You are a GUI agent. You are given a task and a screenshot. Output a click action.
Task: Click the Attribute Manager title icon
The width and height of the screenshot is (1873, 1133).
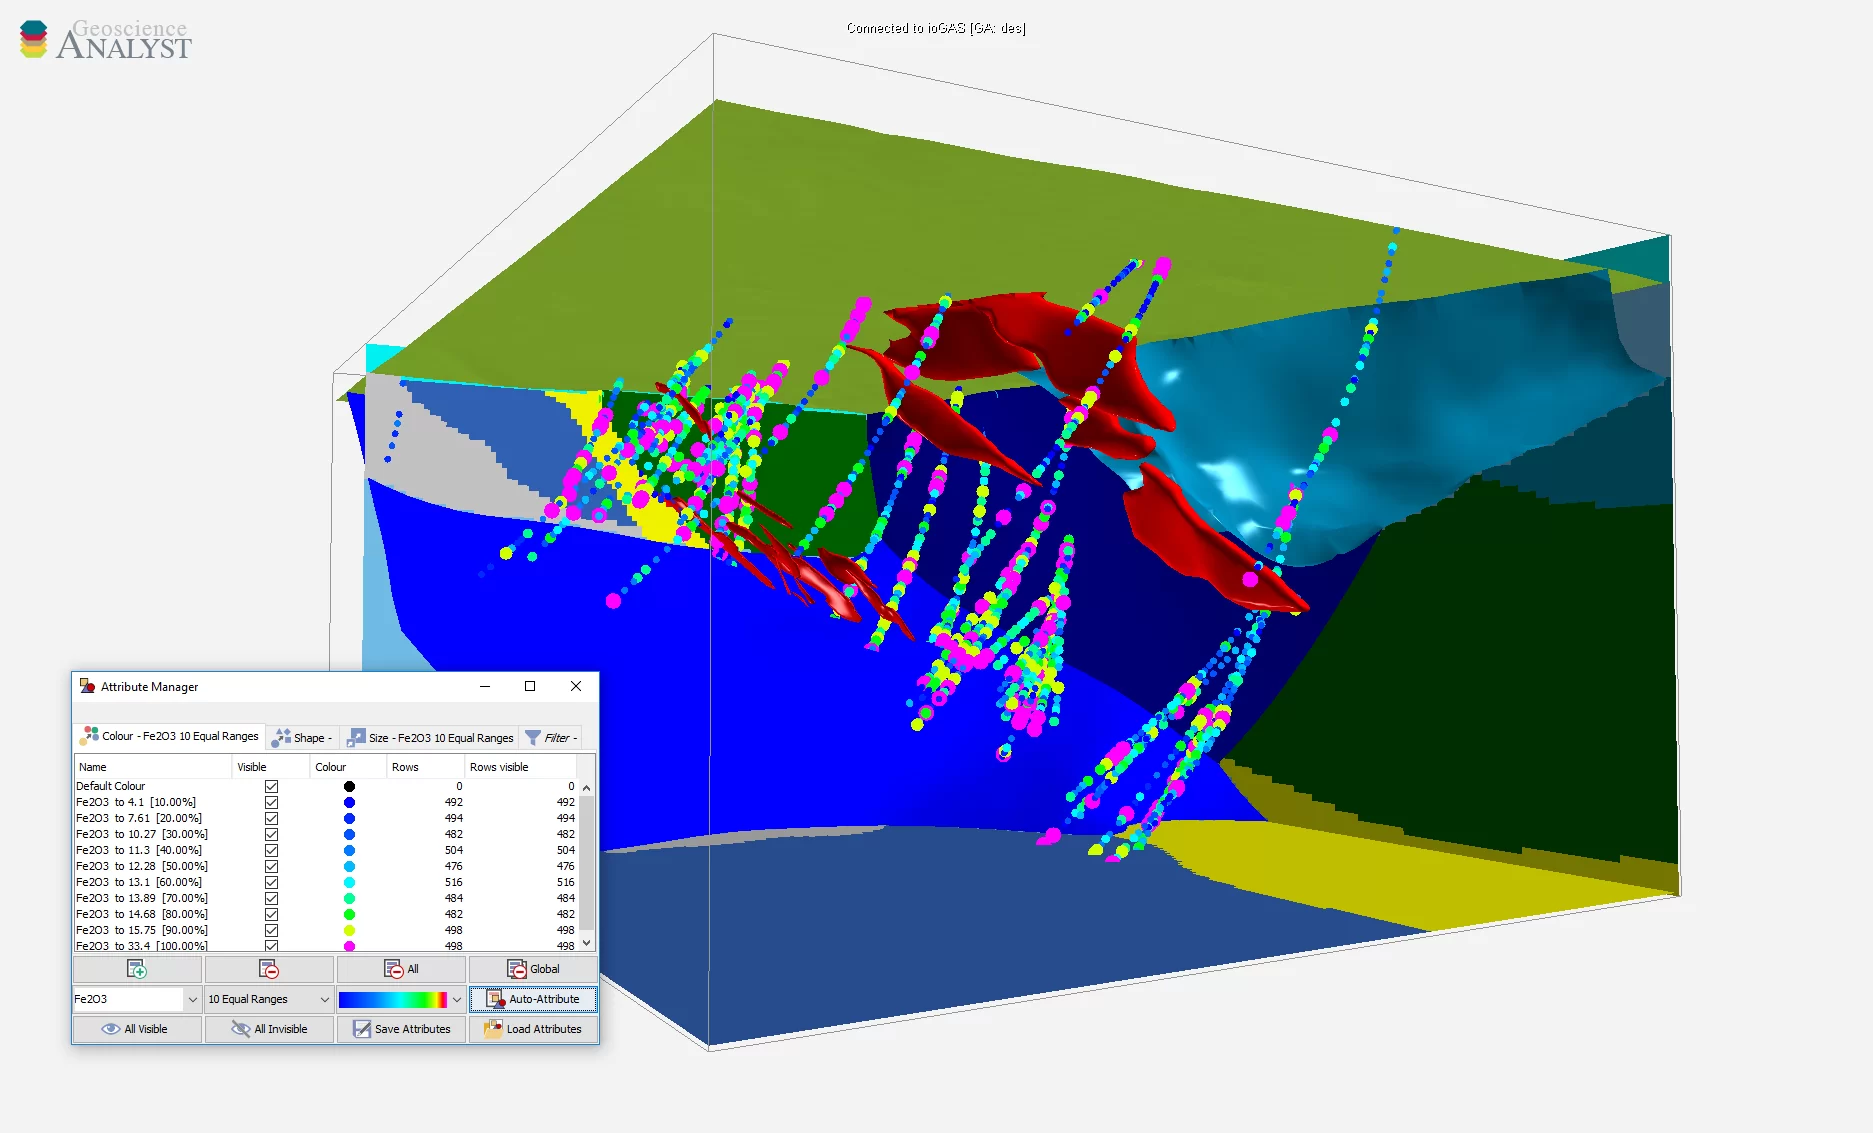coord(87,686)
